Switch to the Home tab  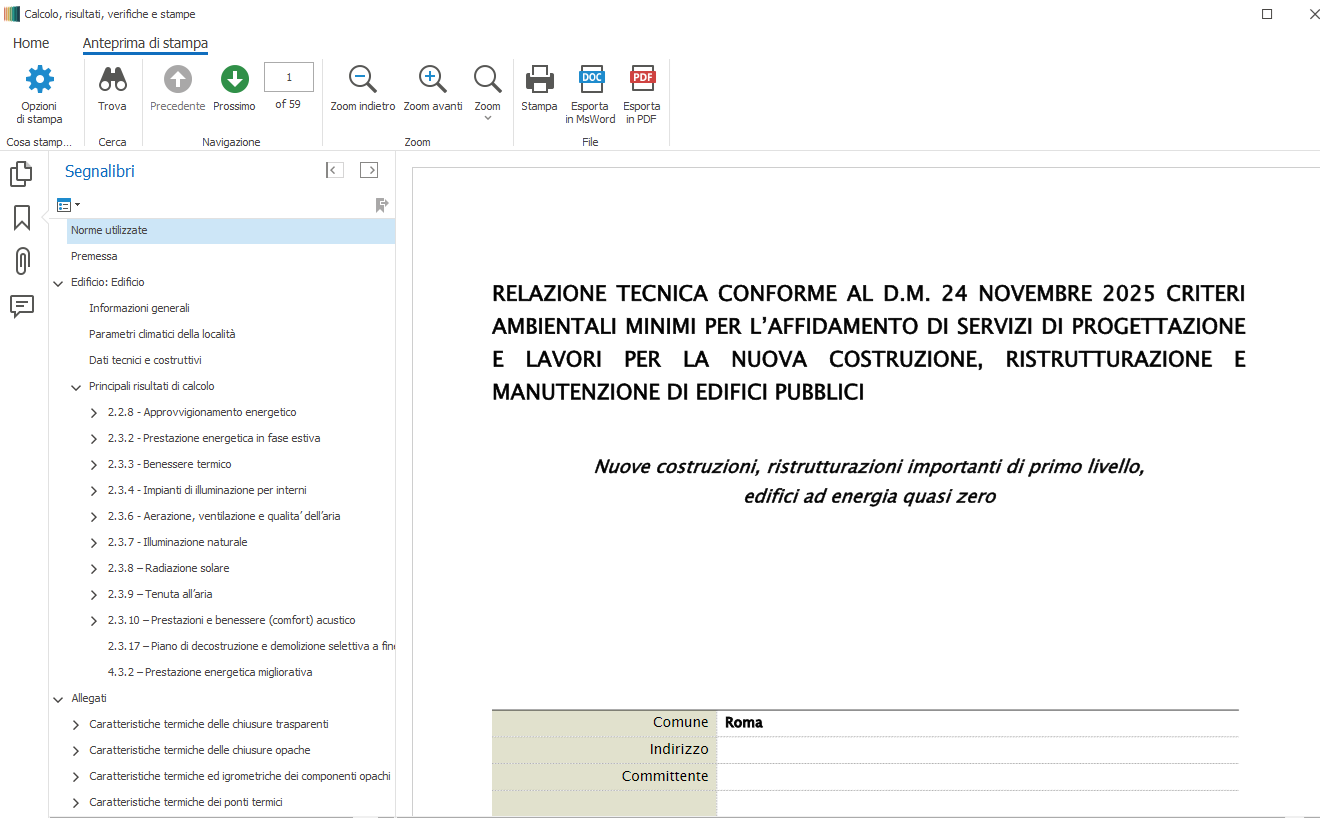click(31, 43)
